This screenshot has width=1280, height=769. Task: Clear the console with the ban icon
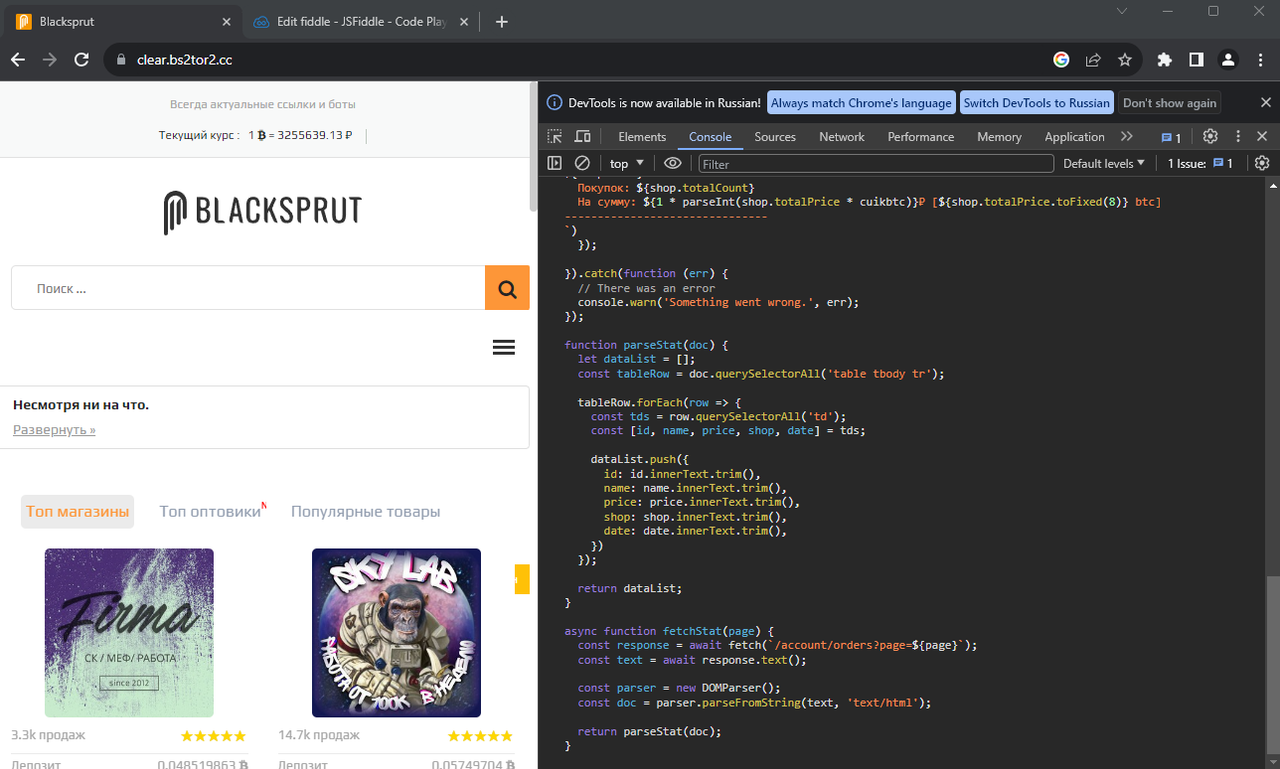click(582, 163)
